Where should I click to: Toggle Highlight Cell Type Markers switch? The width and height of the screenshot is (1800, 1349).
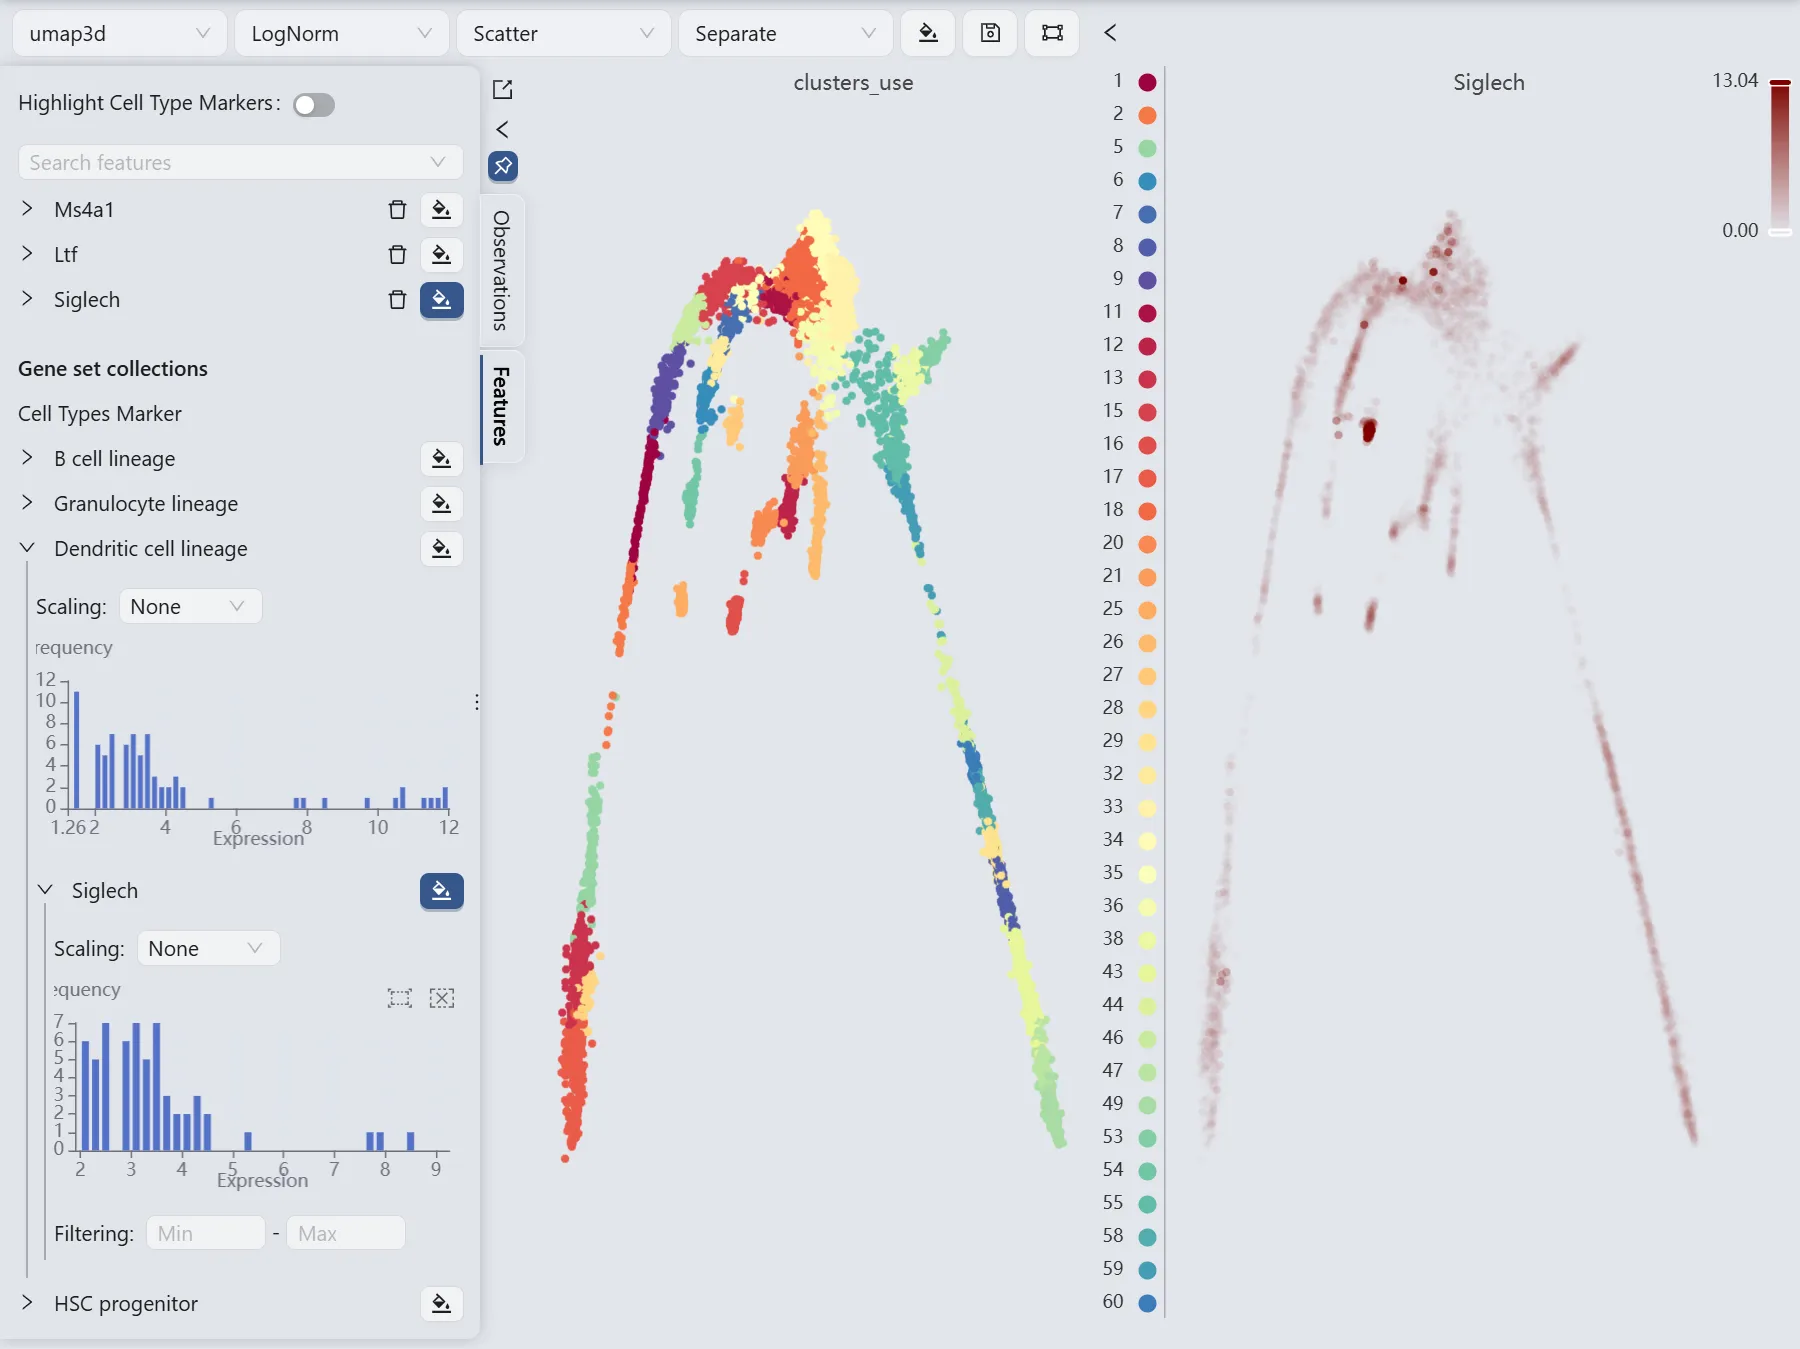pos(314,105)
